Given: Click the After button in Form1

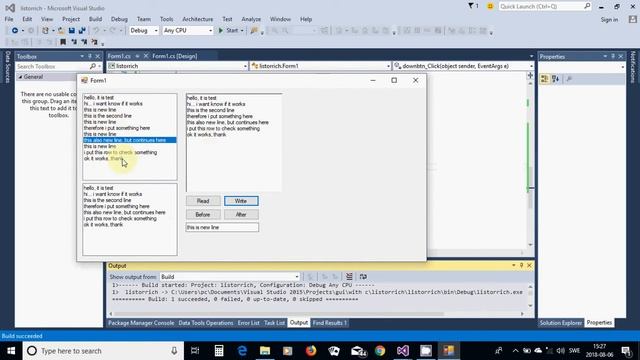Looking at the screenshot, I should [241, 215].
